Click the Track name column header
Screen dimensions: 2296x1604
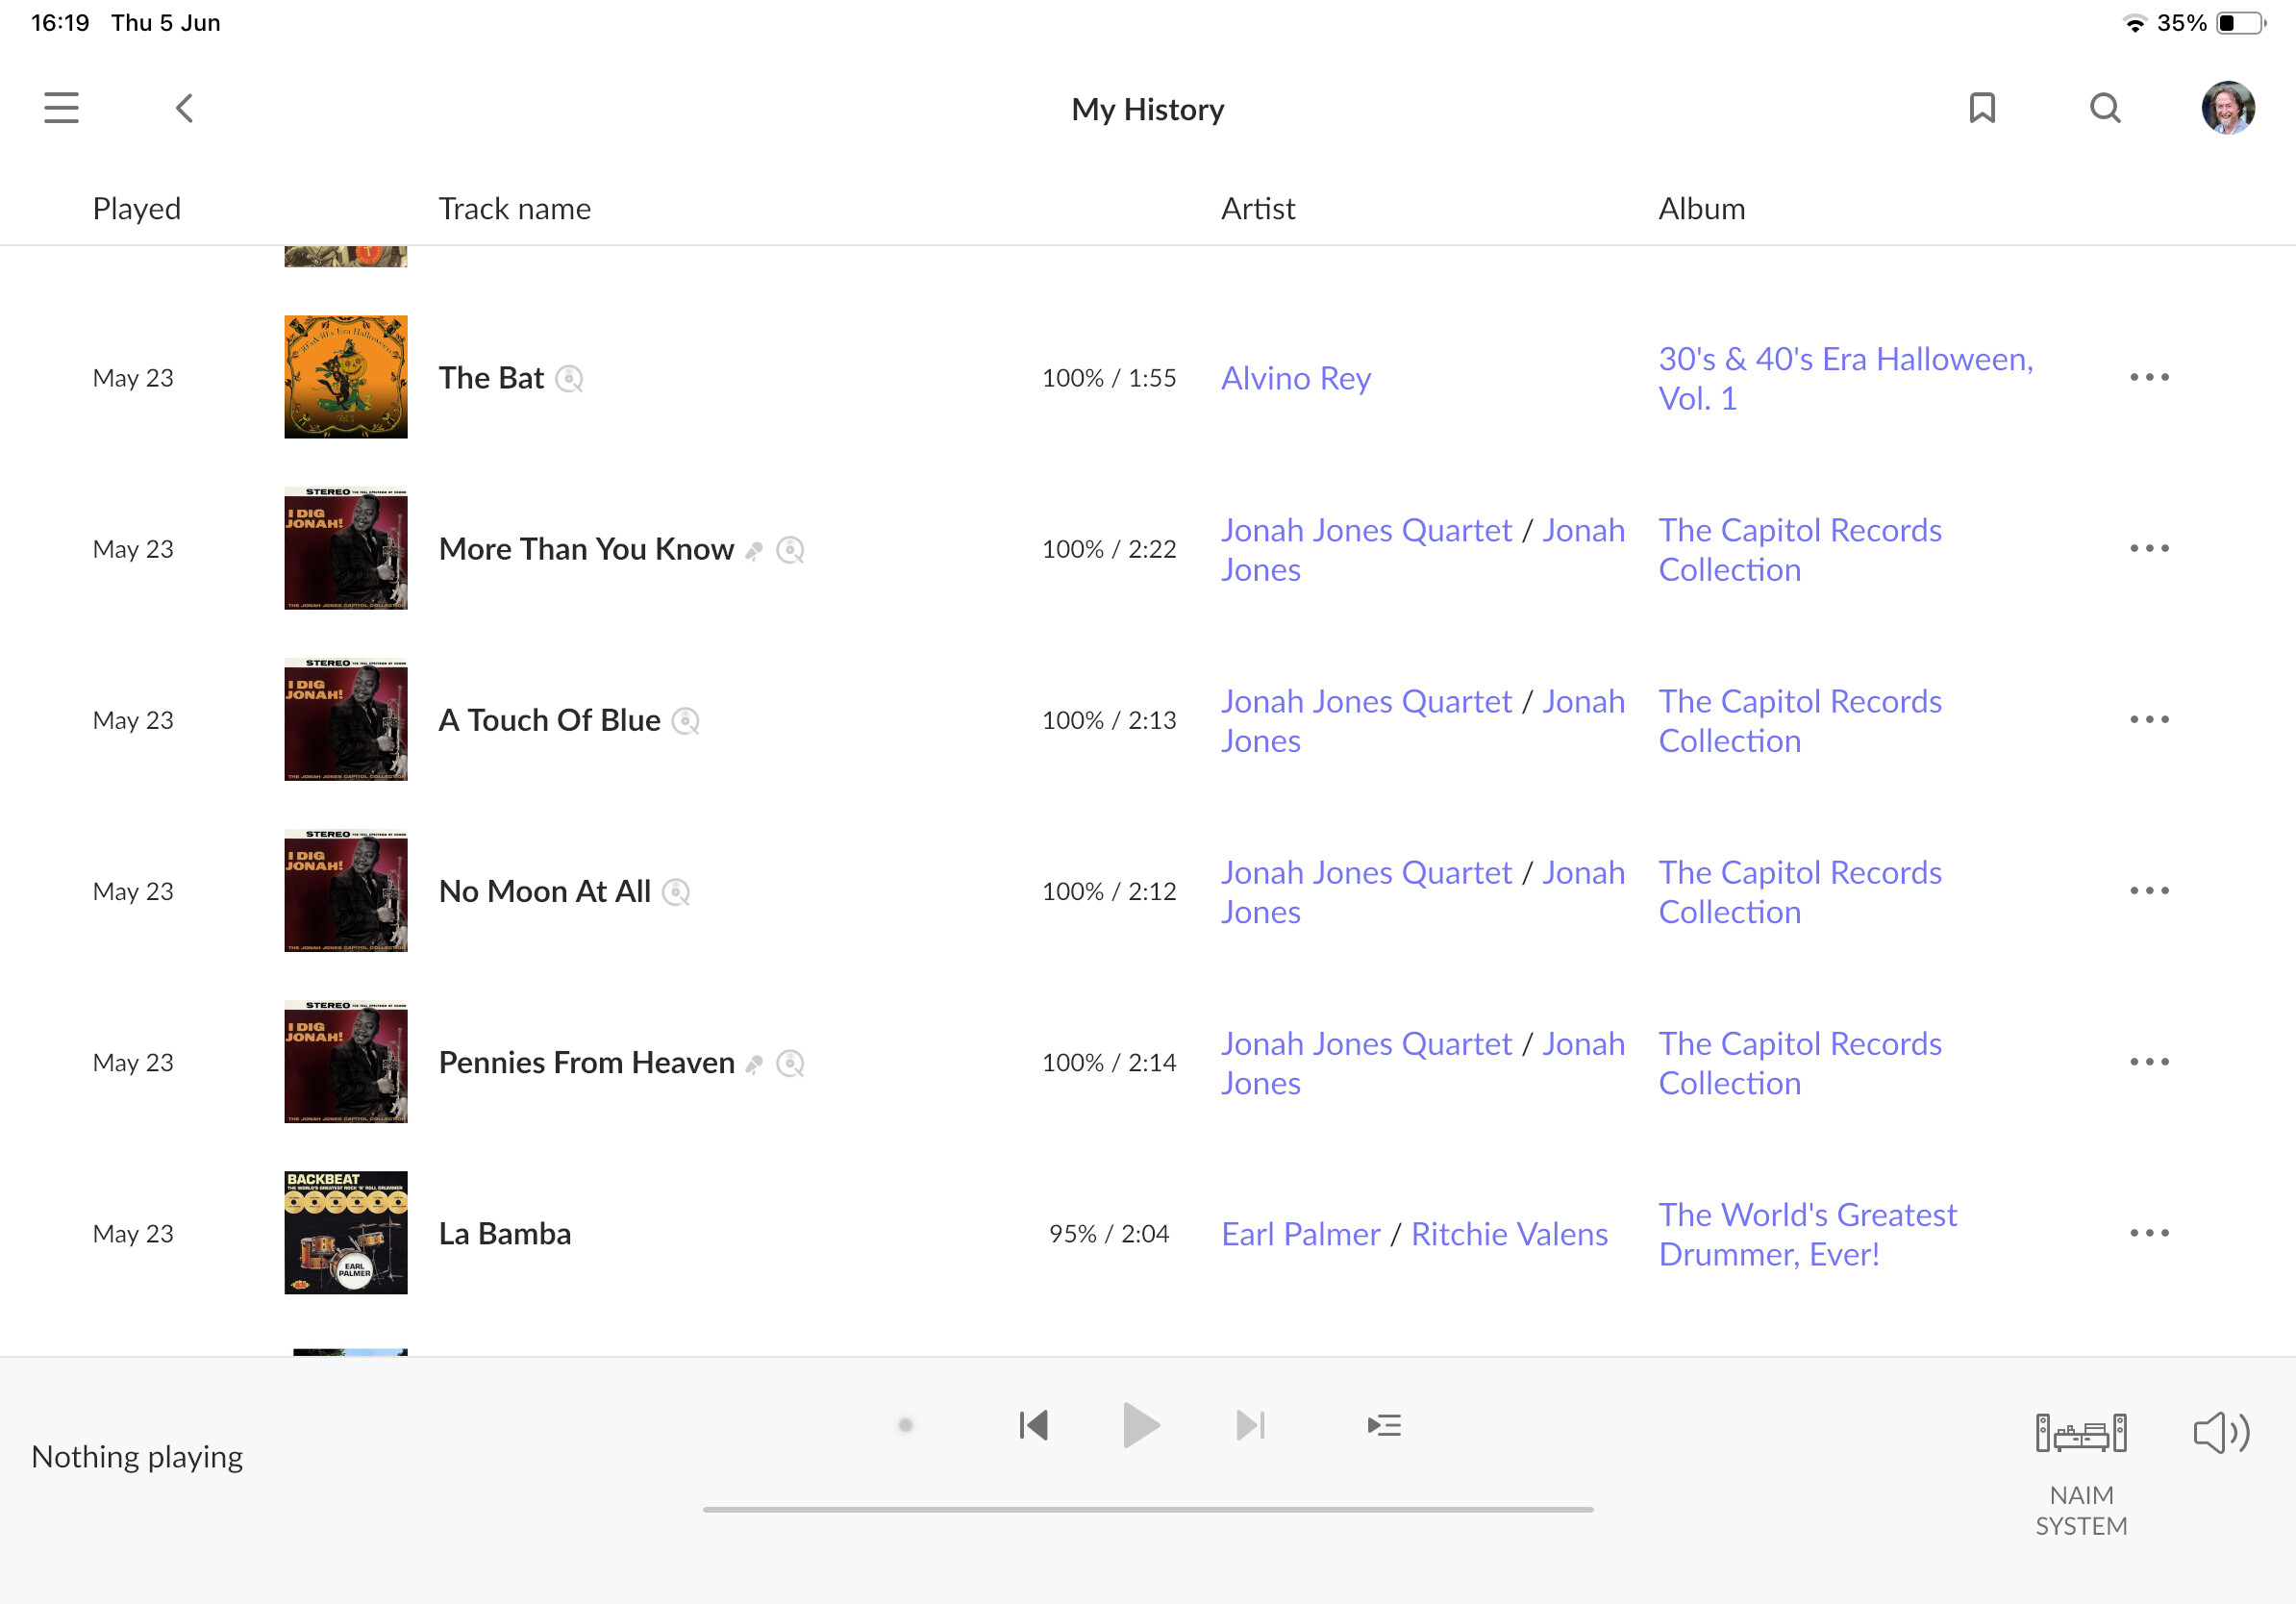[514, 209]
